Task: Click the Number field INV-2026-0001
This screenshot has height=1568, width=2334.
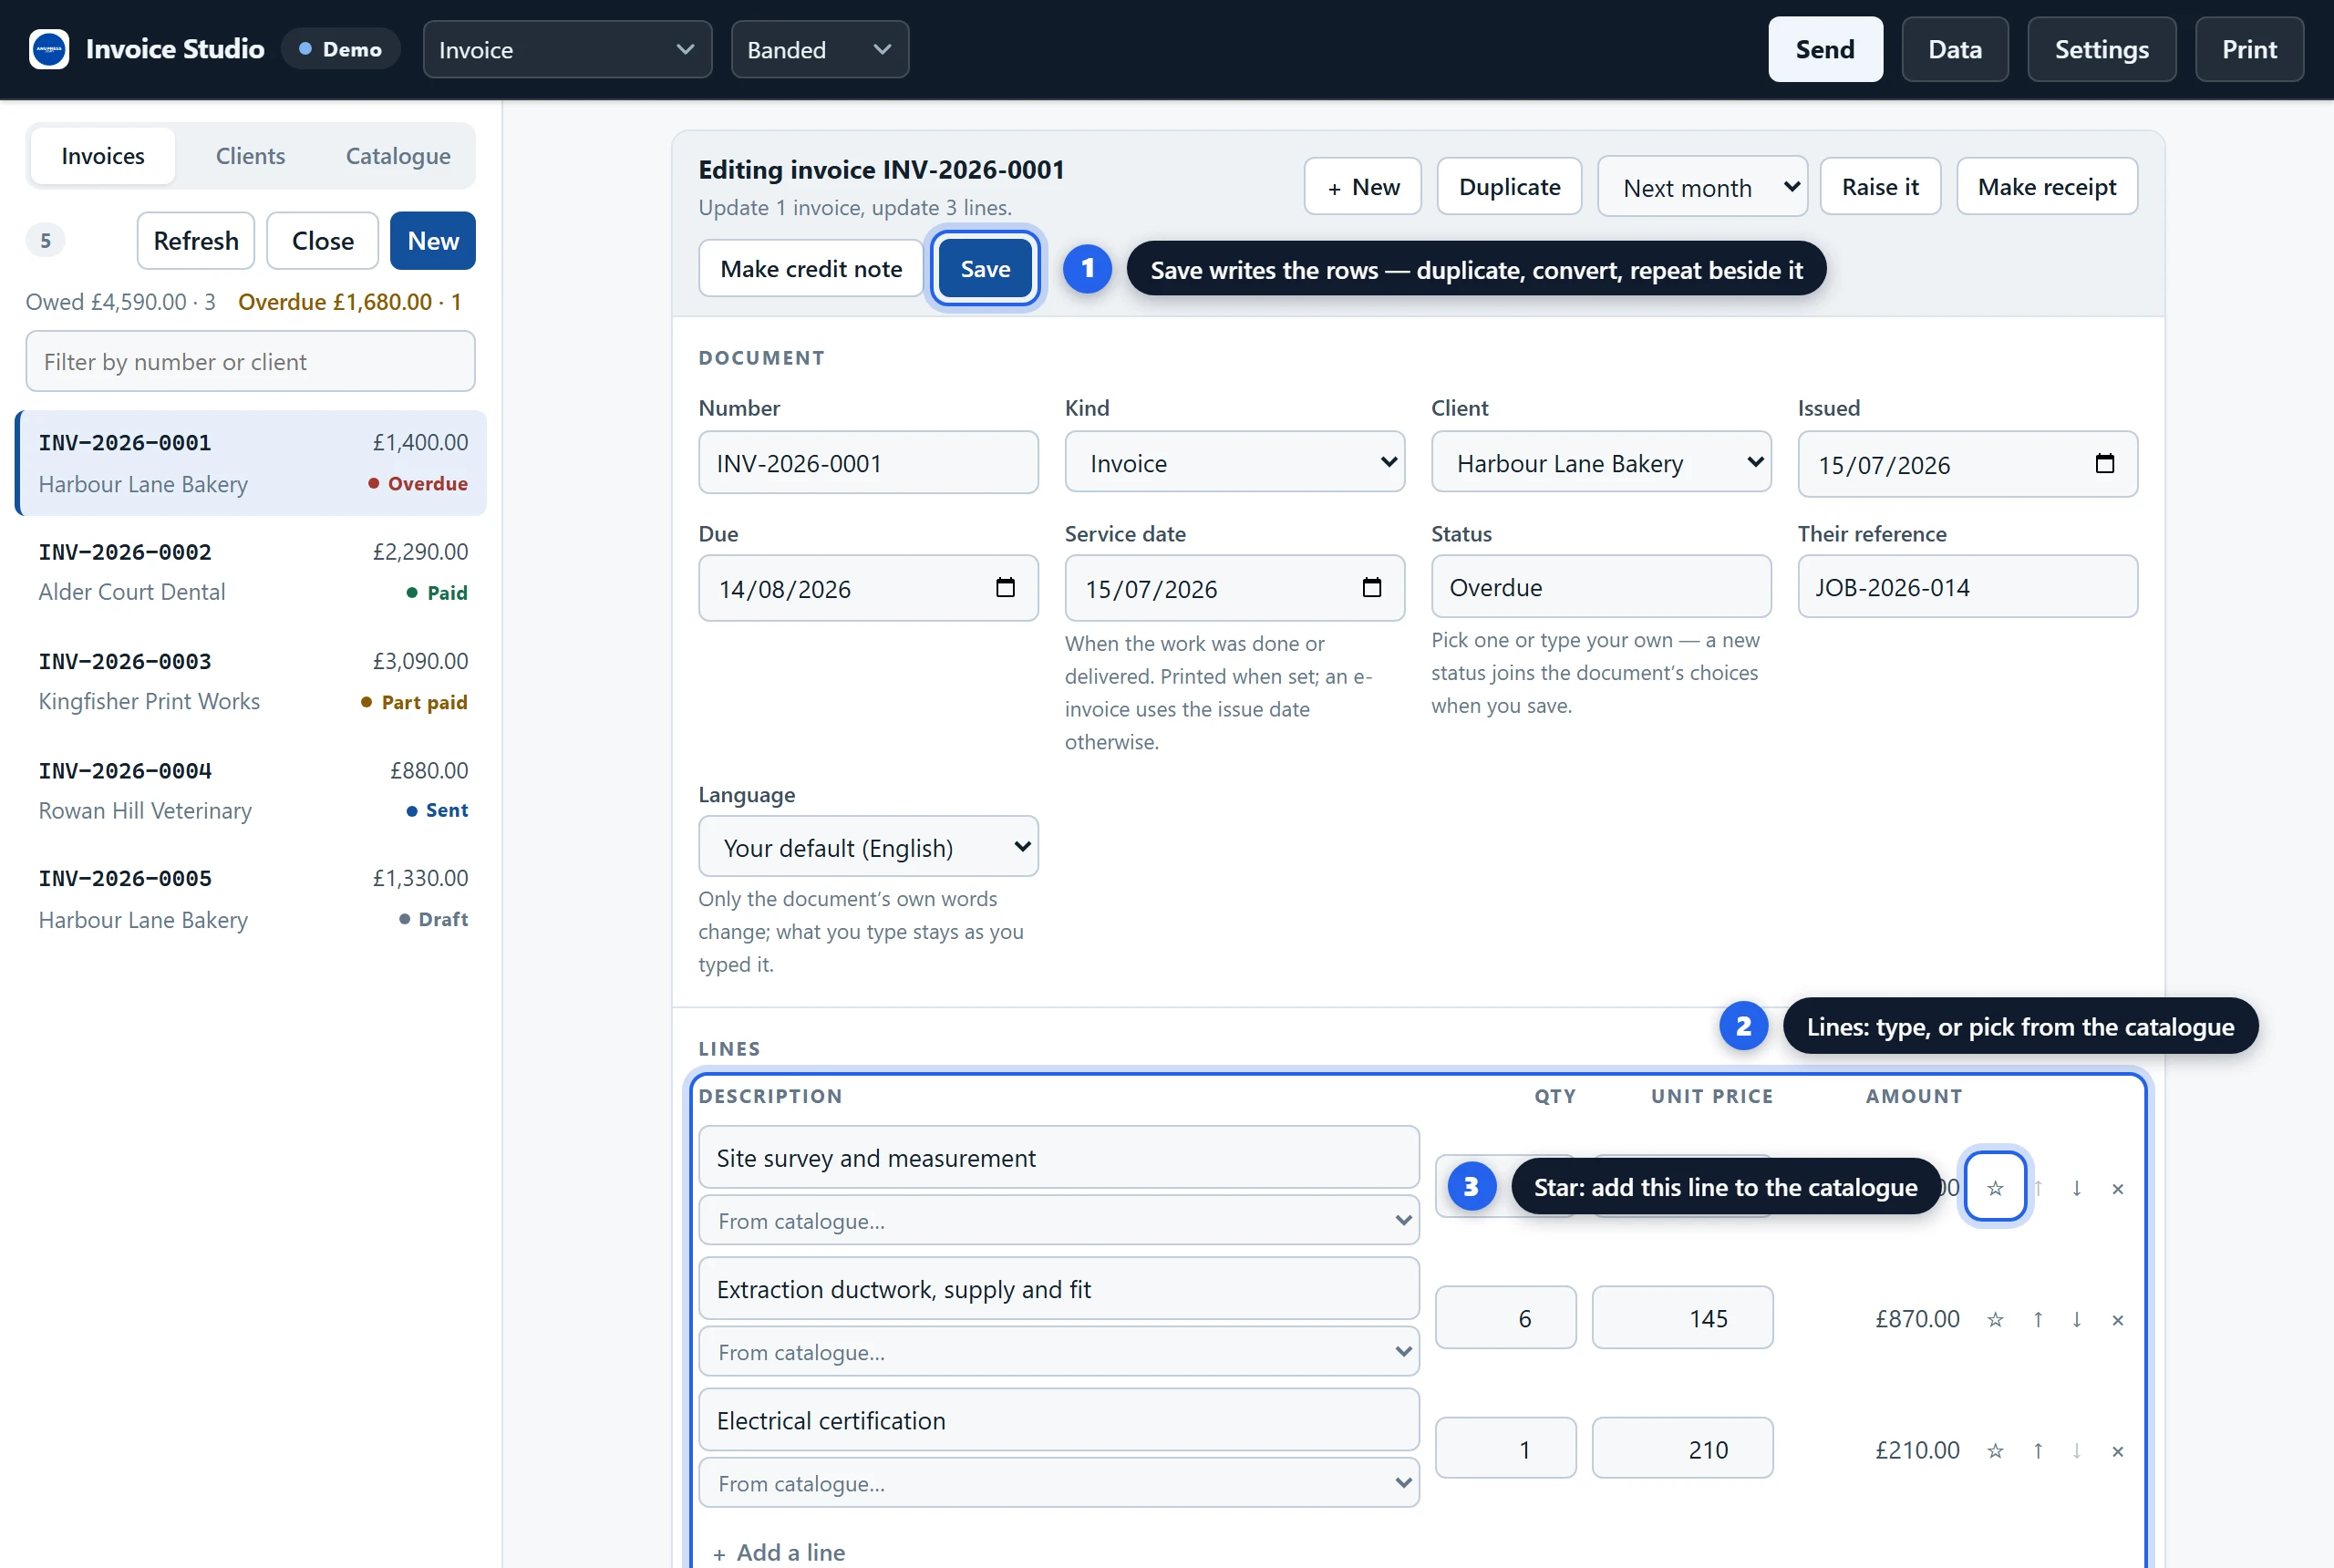Action: (867, 462)
